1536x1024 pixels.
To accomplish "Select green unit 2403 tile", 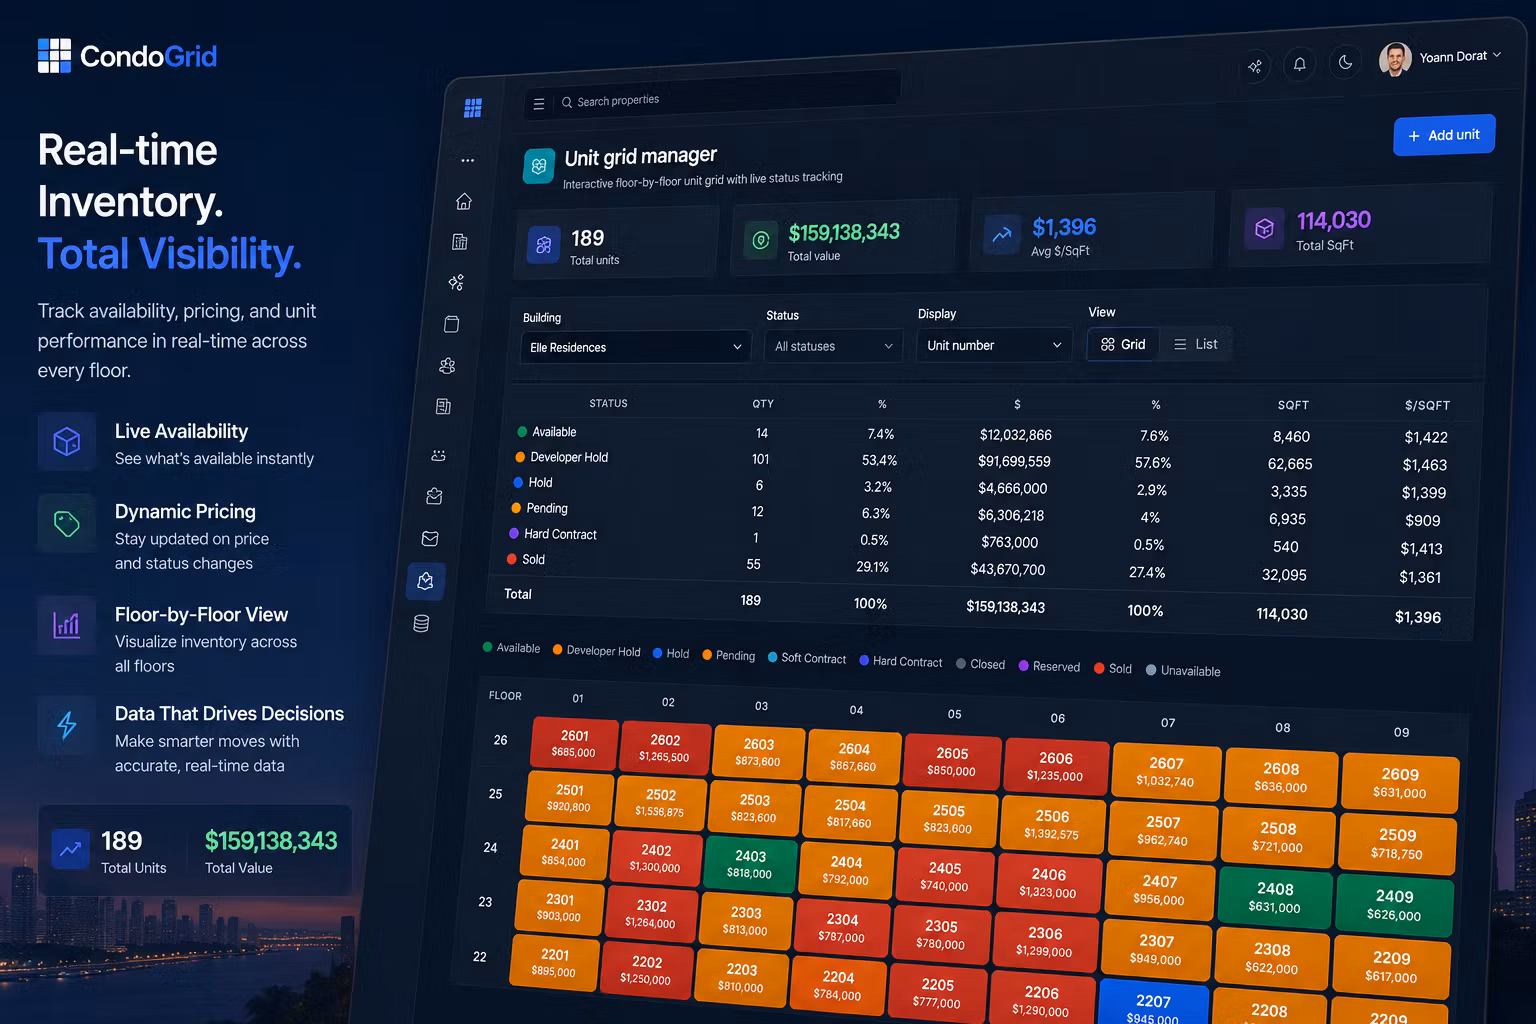I will (750, 864).
